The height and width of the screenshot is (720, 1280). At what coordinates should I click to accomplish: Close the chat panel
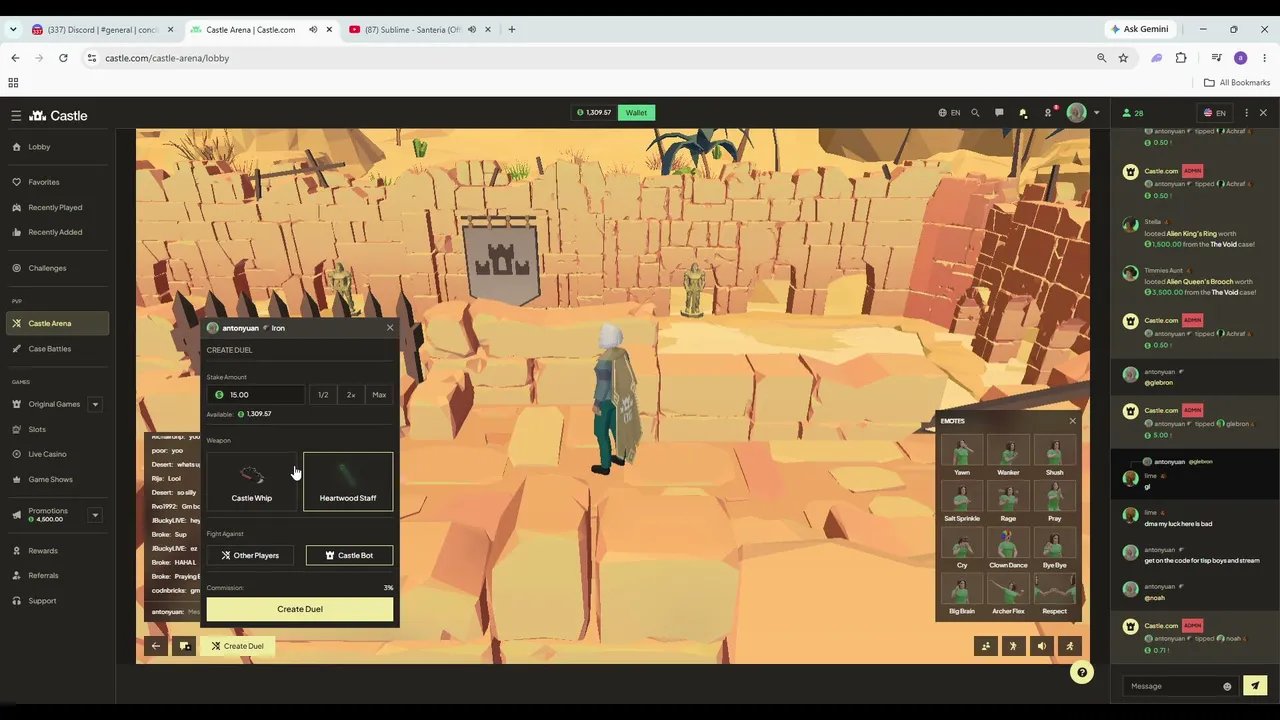click(1263, 113)
